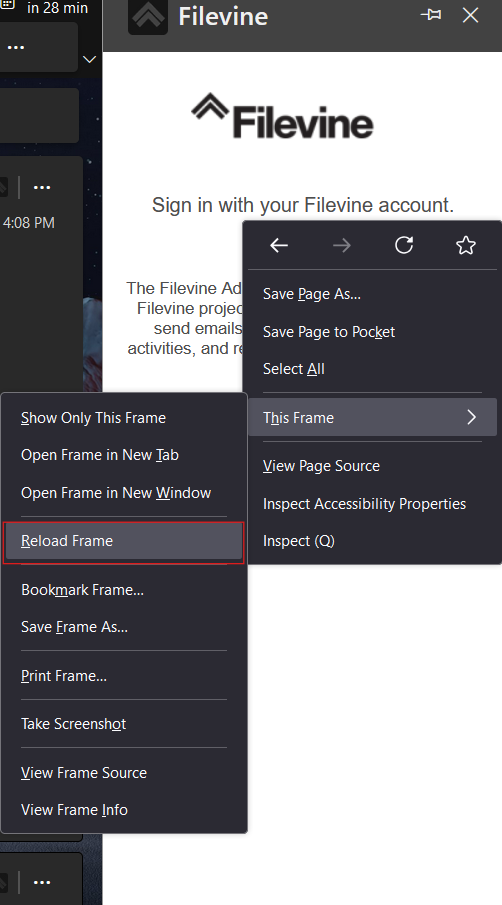Bookmark page using the star icon
This screenshot has width=502, height=905.
click(x=466, y=245)
